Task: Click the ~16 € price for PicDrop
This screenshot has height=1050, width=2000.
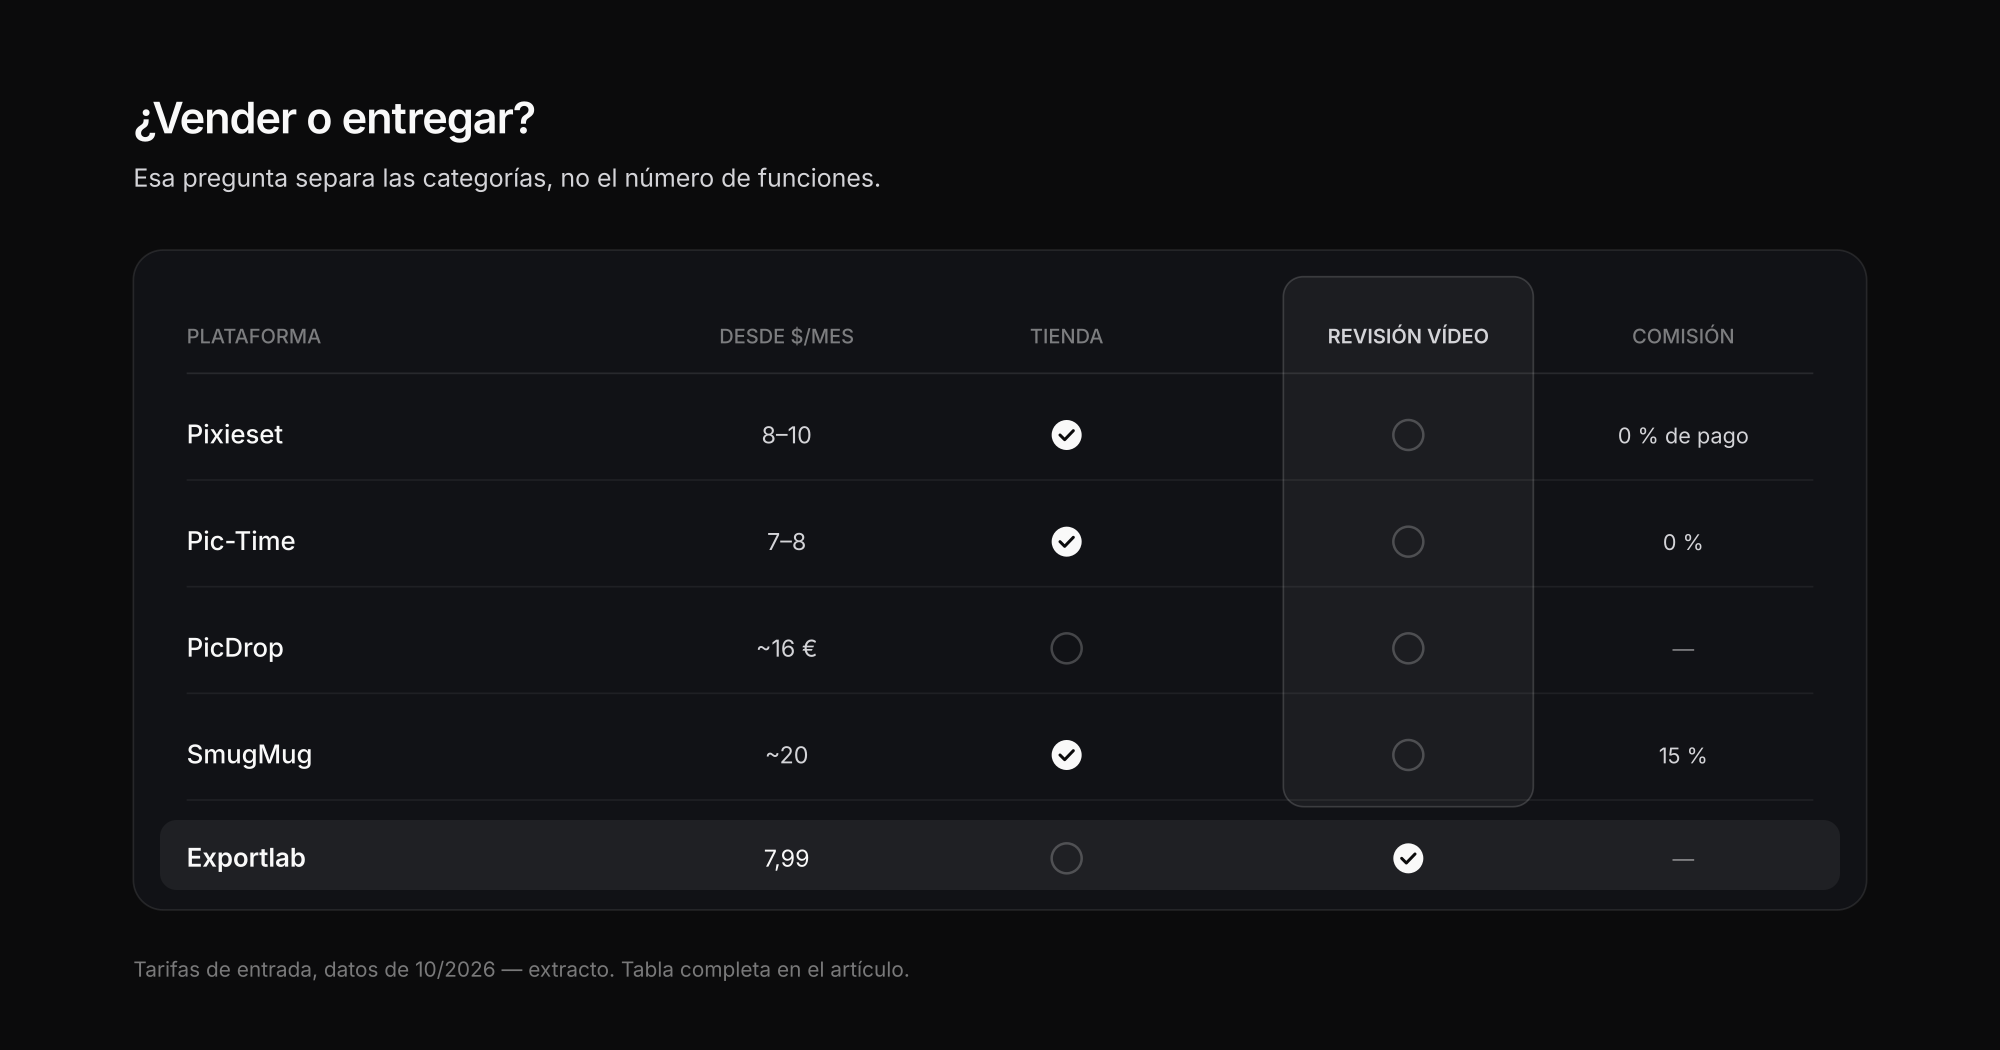Action: (x=786, y=649)
